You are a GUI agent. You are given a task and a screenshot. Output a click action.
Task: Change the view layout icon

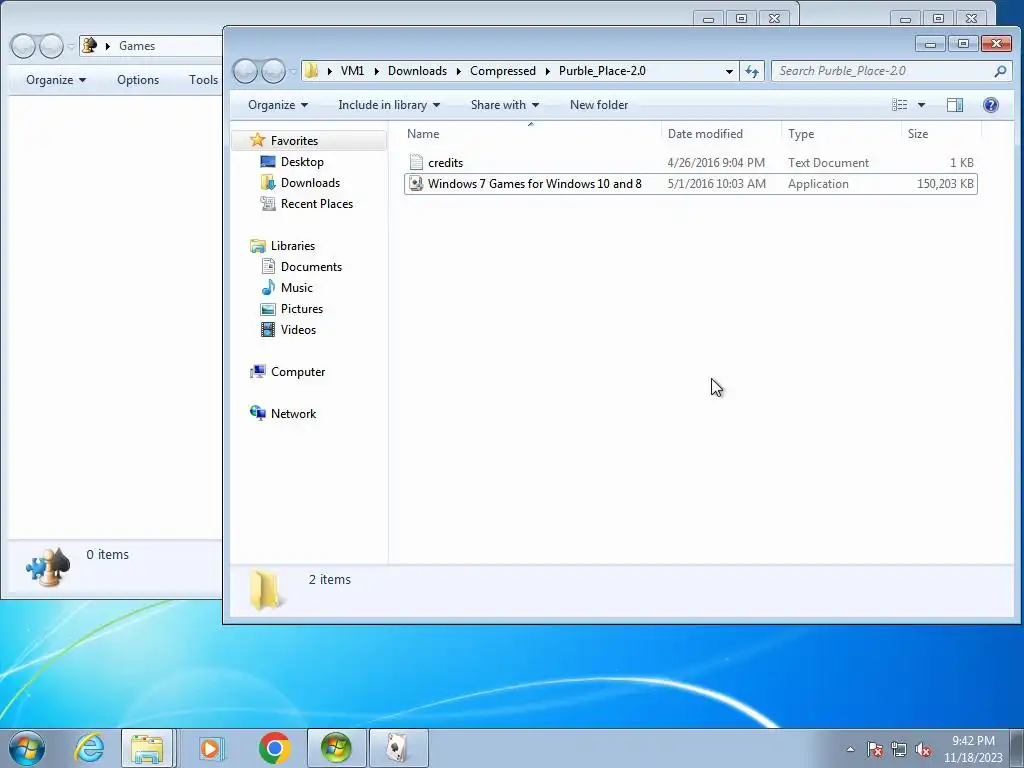pos(900,105)
